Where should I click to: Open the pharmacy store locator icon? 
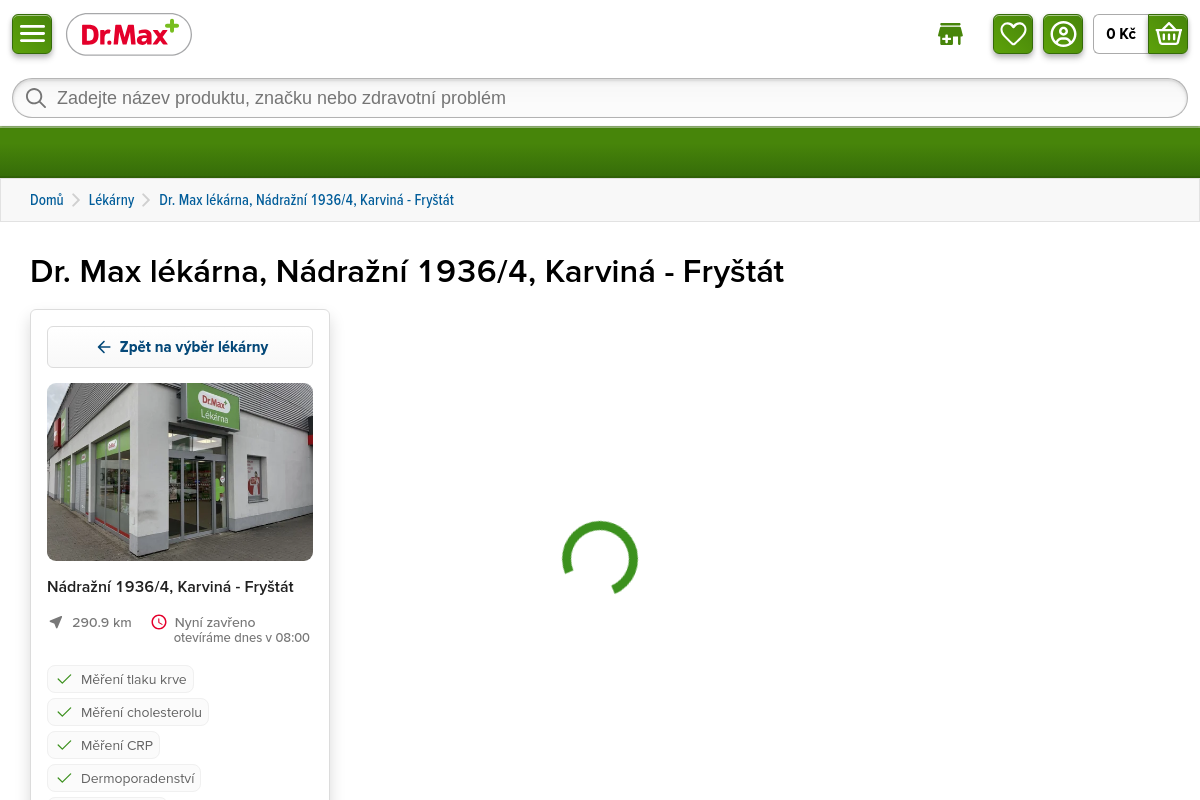pos(950,34)
